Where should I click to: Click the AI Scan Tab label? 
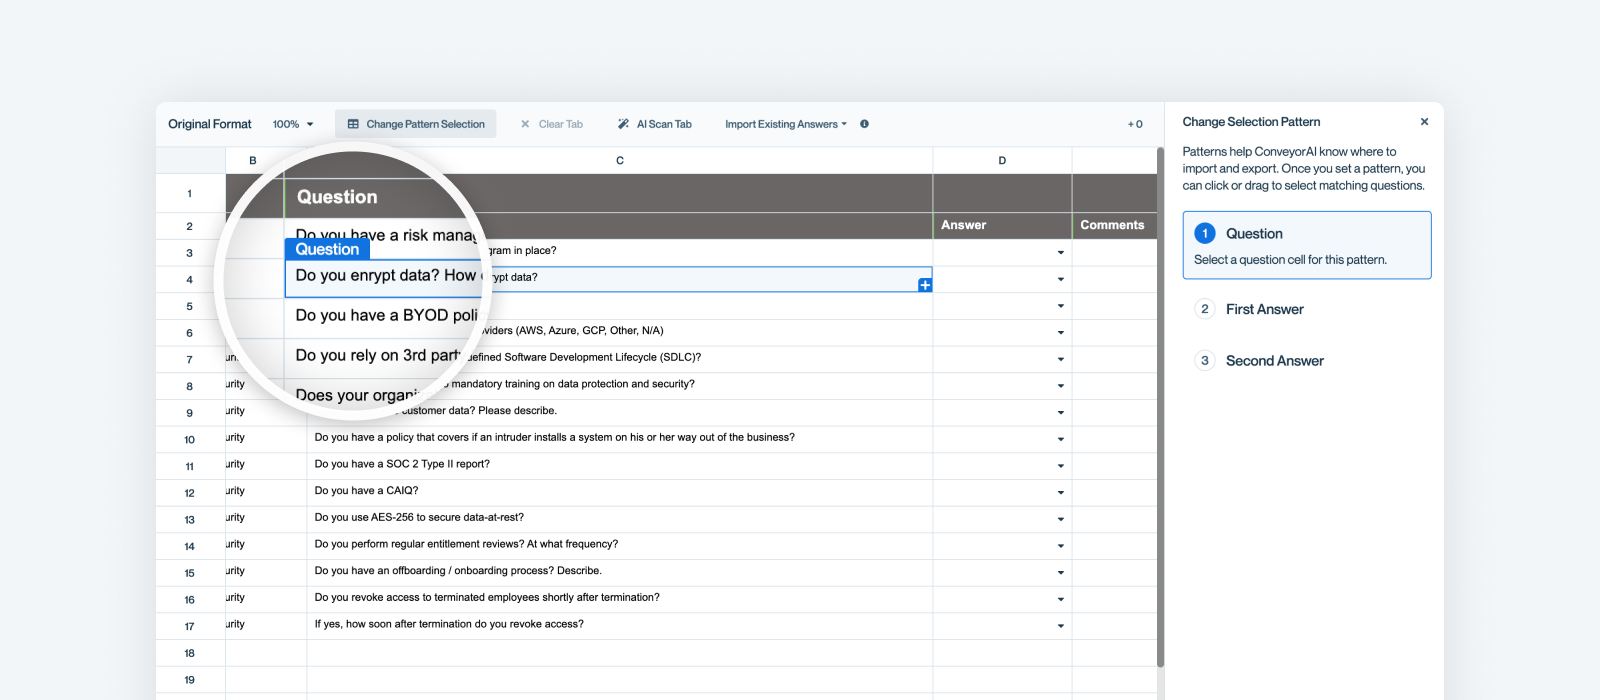click(664, 124)
